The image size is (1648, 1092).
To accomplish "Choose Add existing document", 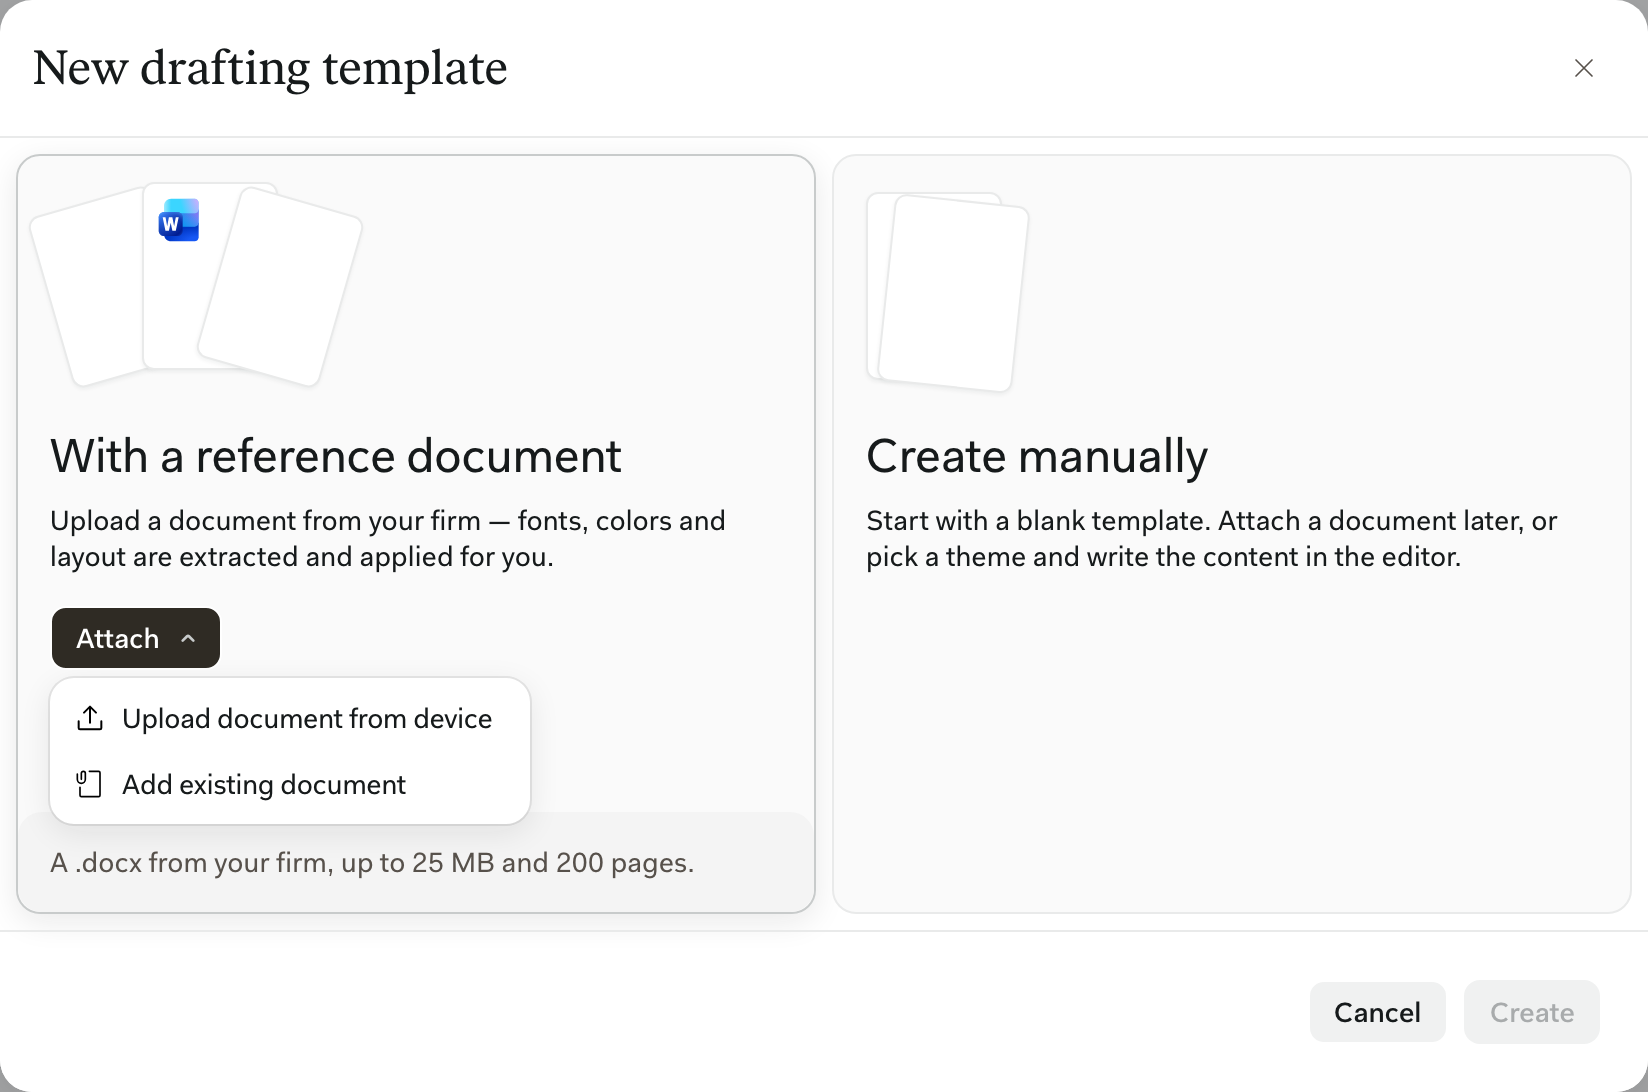I will [x=290, y=784].
